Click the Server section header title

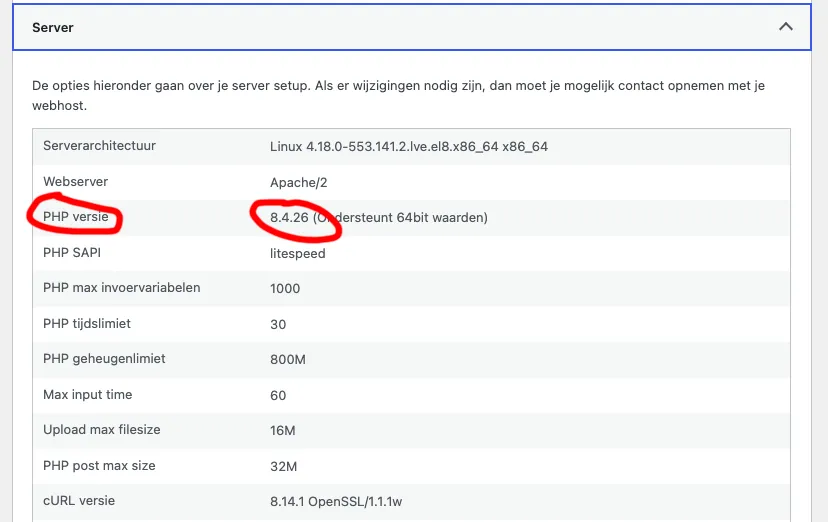tap(53, 27)
